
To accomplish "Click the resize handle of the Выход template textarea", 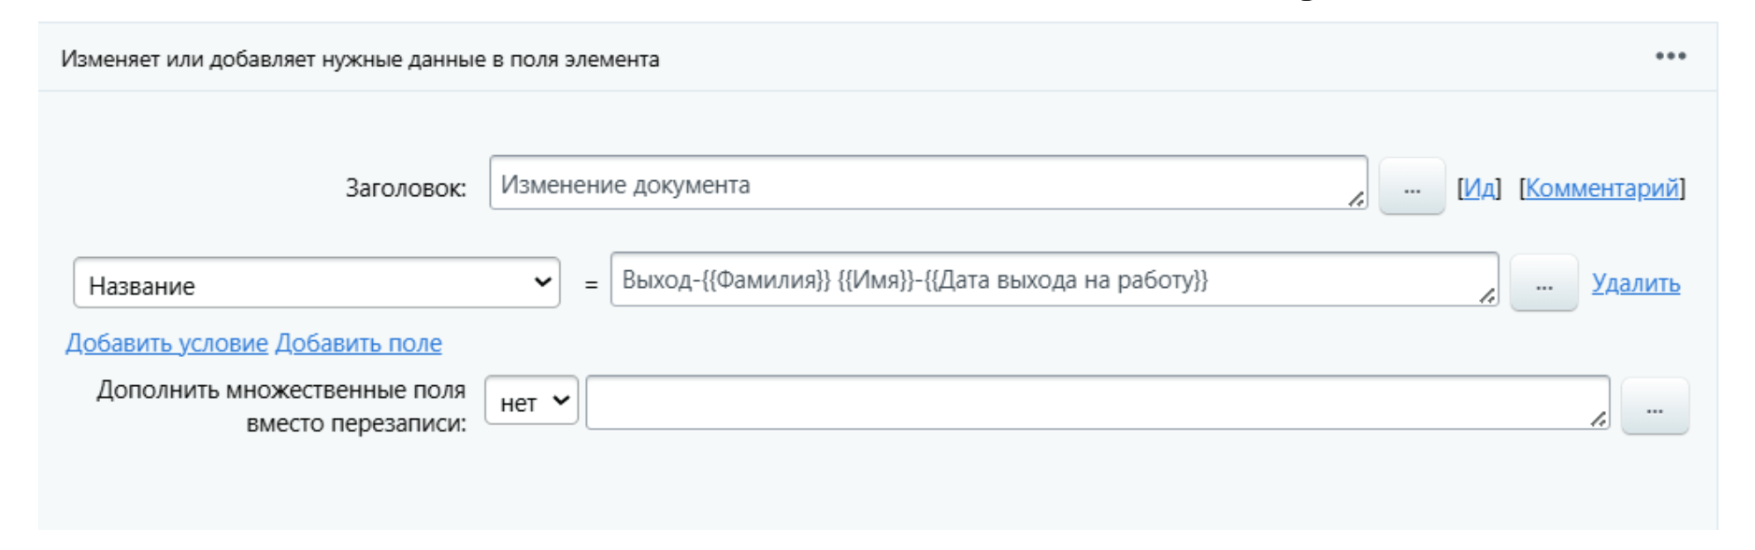I will click(1487, 295).
